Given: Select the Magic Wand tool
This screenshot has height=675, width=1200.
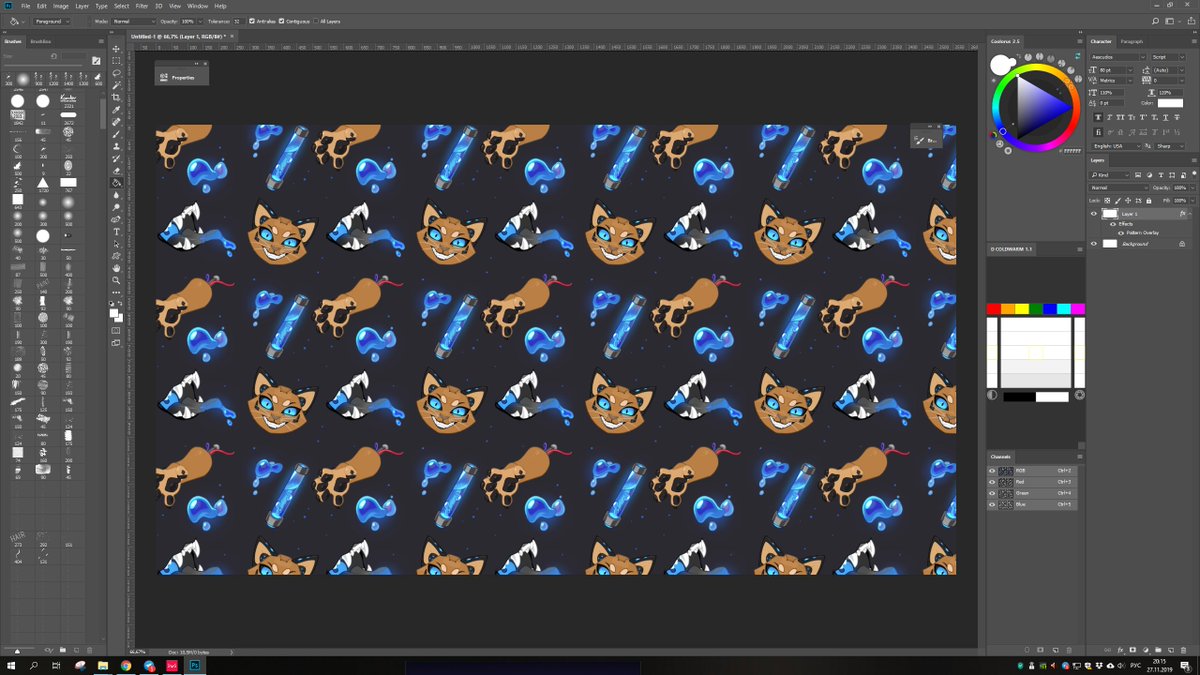Looking at the screenshot, I should coord(116,85).
